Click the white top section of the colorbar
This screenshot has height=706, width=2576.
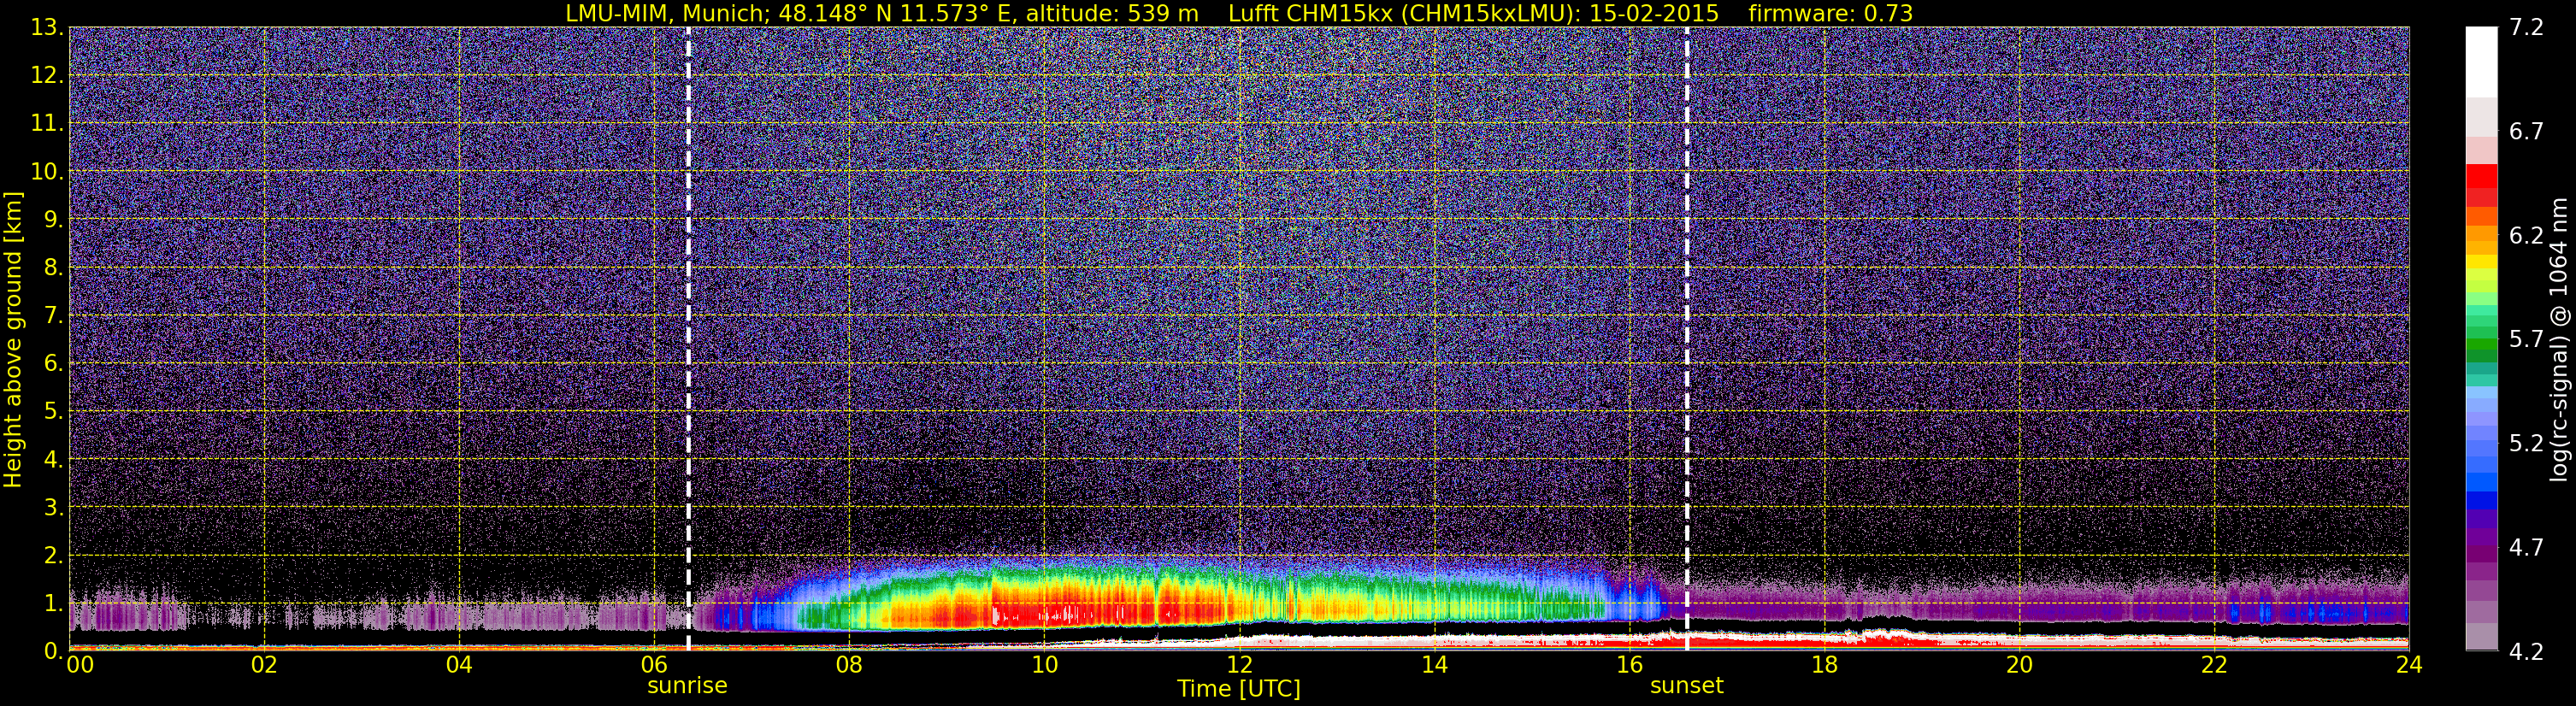[x=2481, y=61]
